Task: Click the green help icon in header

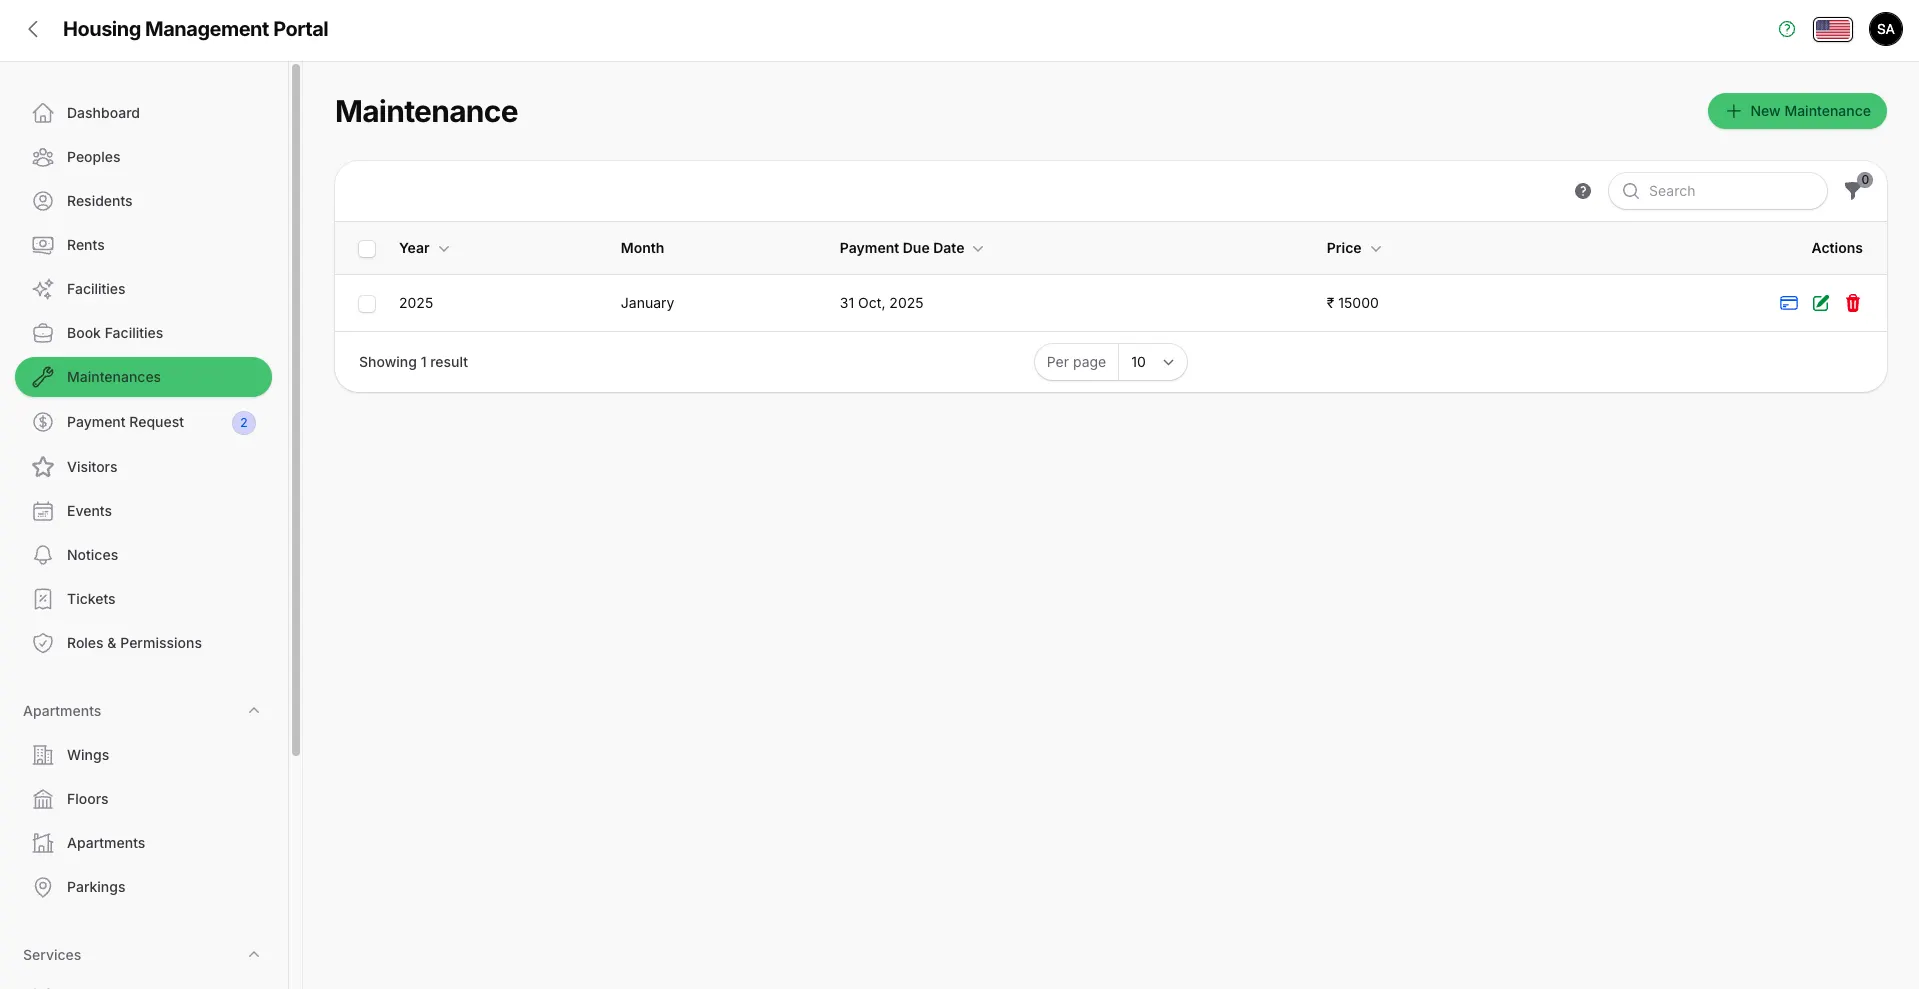Action: (1786, 29)
